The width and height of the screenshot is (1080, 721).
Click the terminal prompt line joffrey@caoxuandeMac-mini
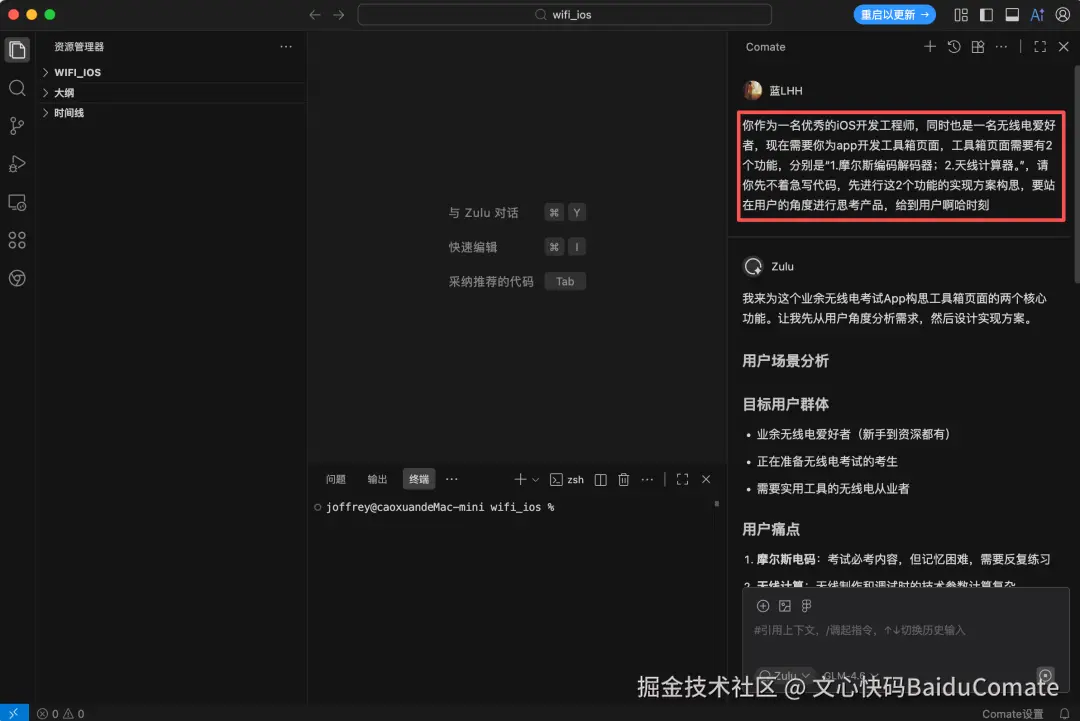click(440, 508)
